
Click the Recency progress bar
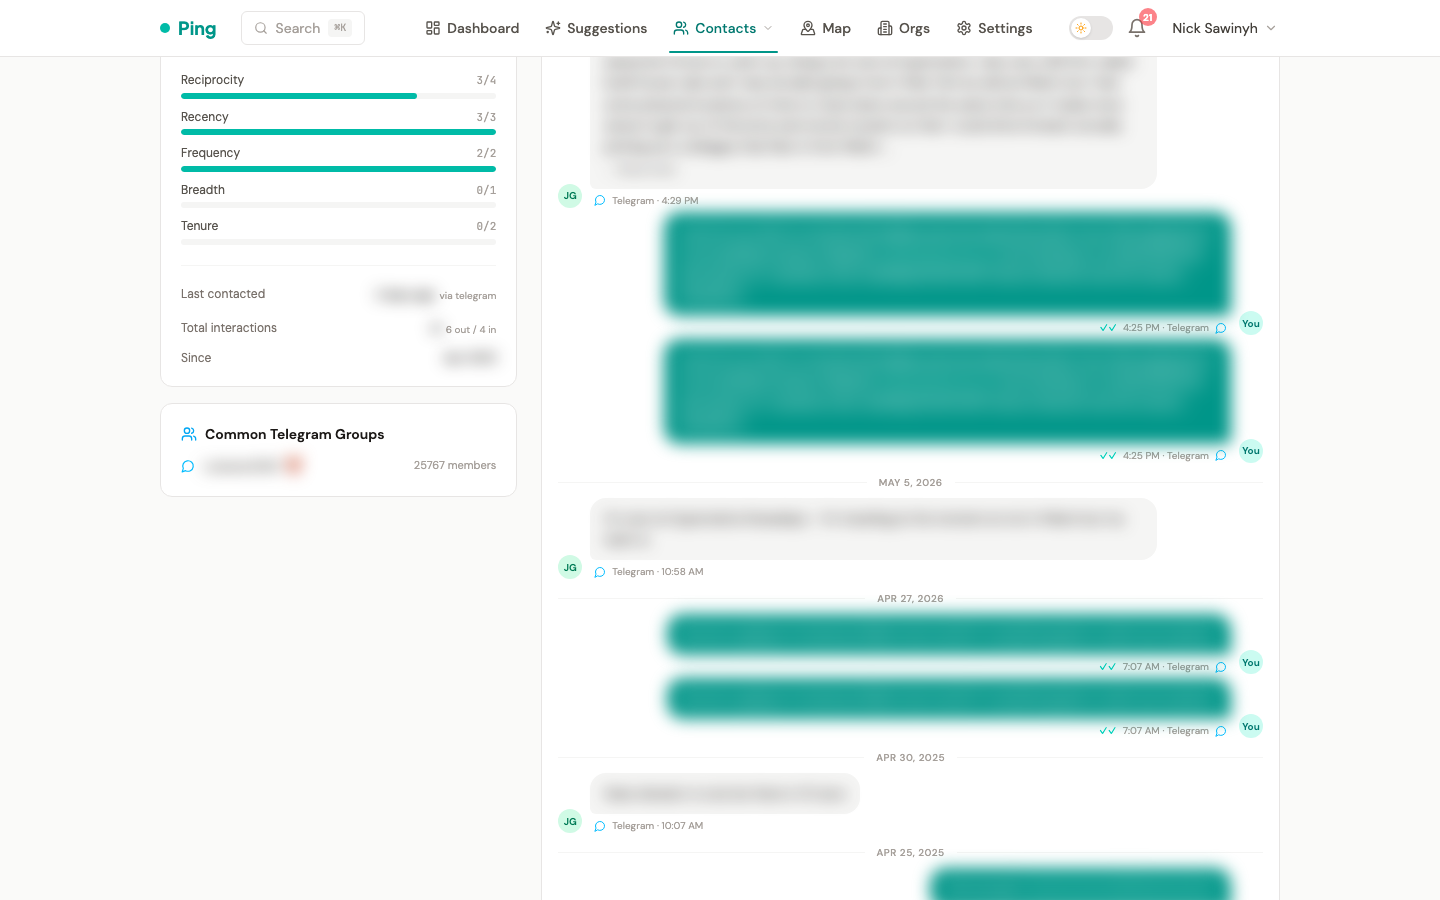click(x=338, y=132)
